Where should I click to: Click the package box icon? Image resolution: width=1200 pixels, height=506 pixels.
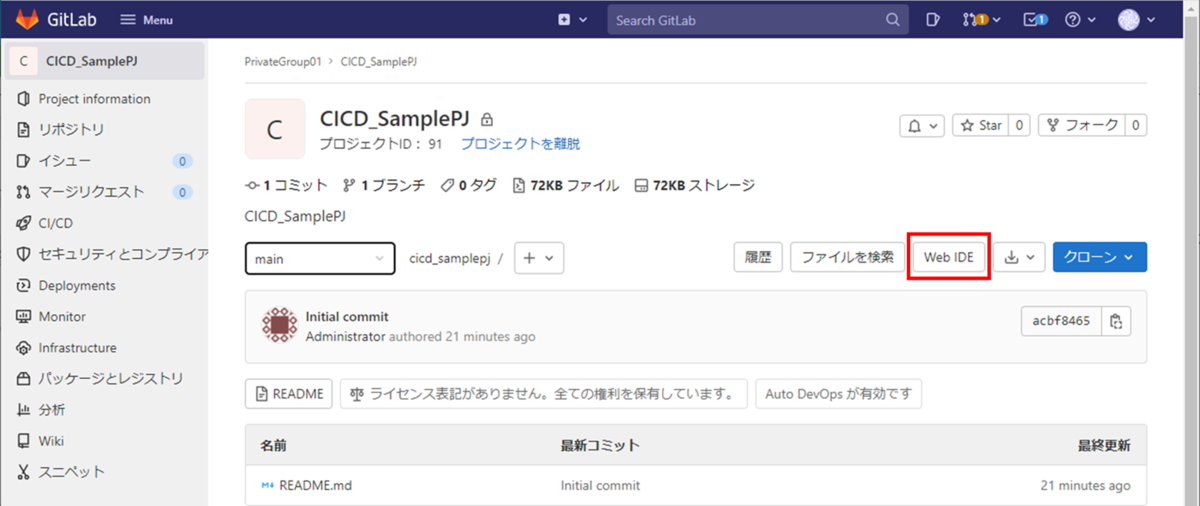(x=24, y=379)
